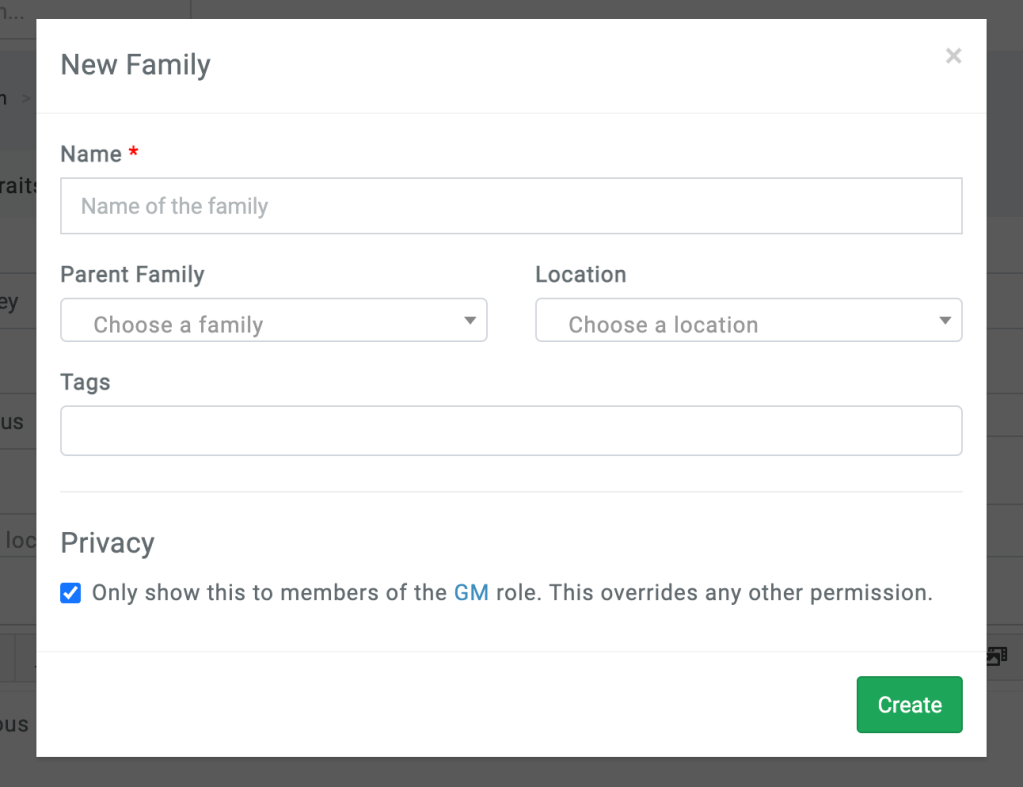Click the Tags input field
This screenshot has width=1023, height=787.
click(511, 430)
